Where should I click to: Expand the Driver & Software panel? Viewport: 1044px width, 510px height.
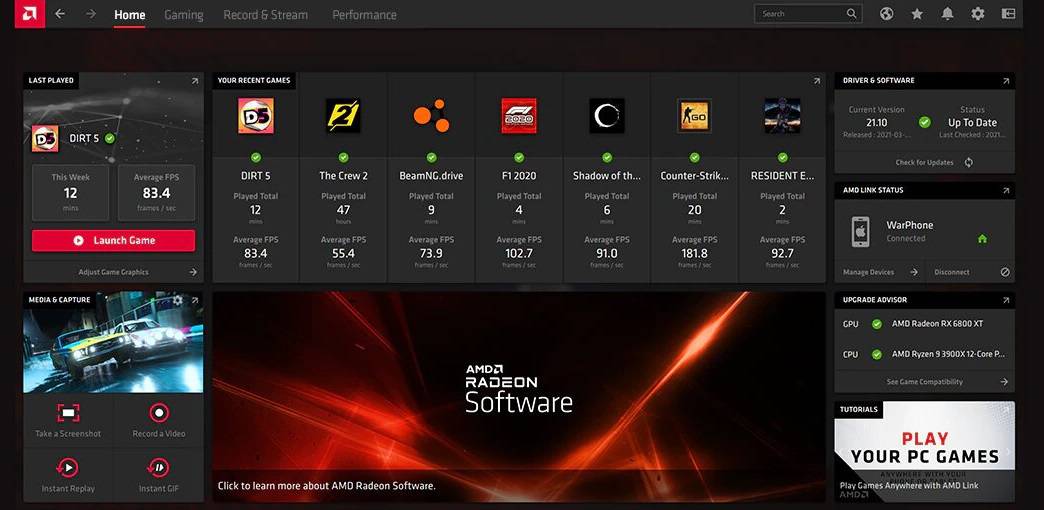[1005, 81]
